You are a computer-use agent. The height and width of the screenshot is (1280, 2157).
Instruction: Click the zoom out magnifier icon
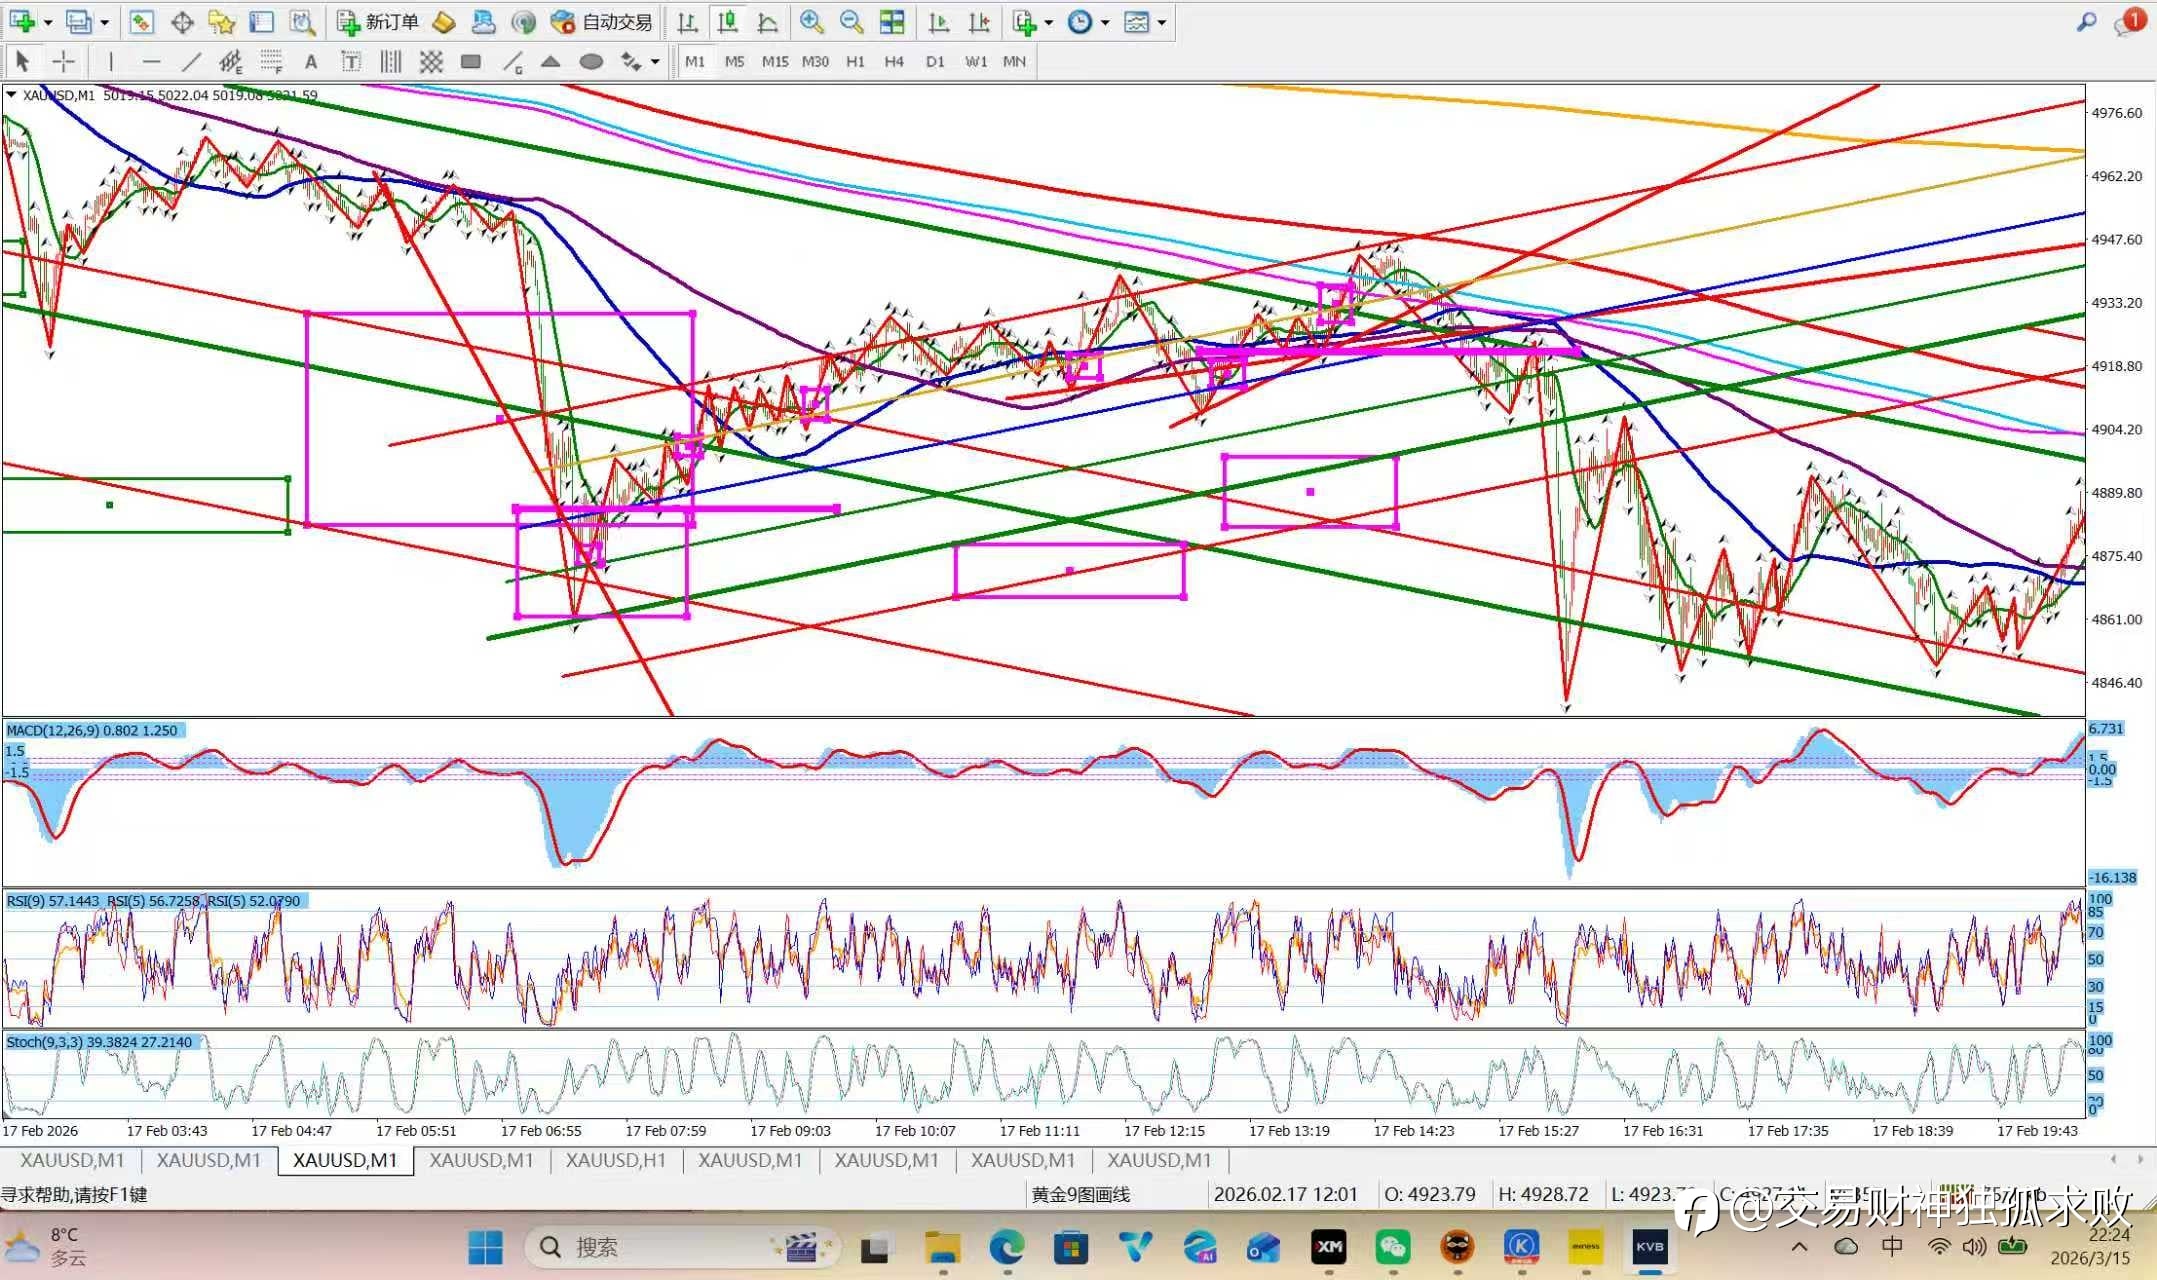point(851,22)
